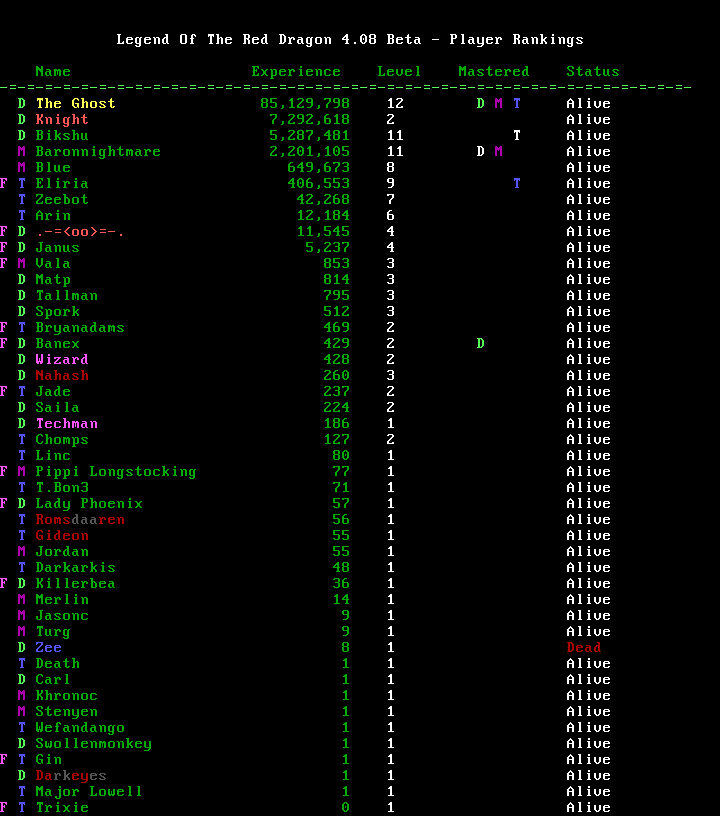Viewport: 720px width, 816px height.
Task: Select Linc in the rankings
Action: tap(53, 456)
